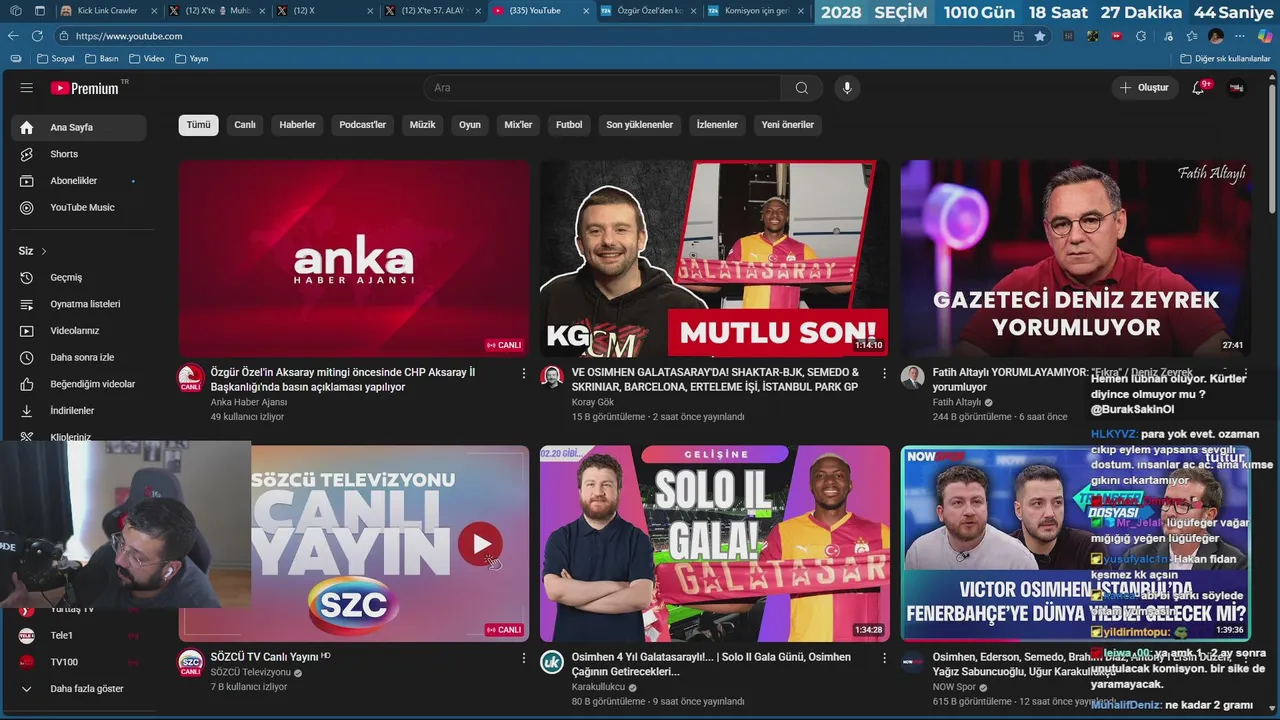Image resolution: width=1280 pixels, height=720 pixels.
Task: Open the SOLO IL GALA video thumbnail
Action: coord(714,543)
